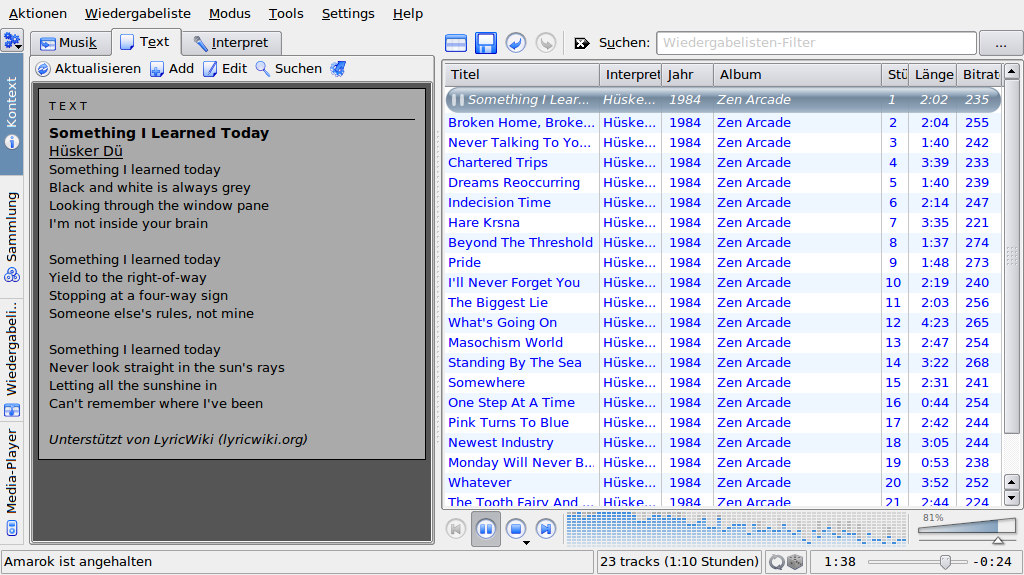Image resolution: width=1024 pixels, height=575 pixels.
Task: Click Edit to edit the lyrics
Action: click(x=225, y=69)
